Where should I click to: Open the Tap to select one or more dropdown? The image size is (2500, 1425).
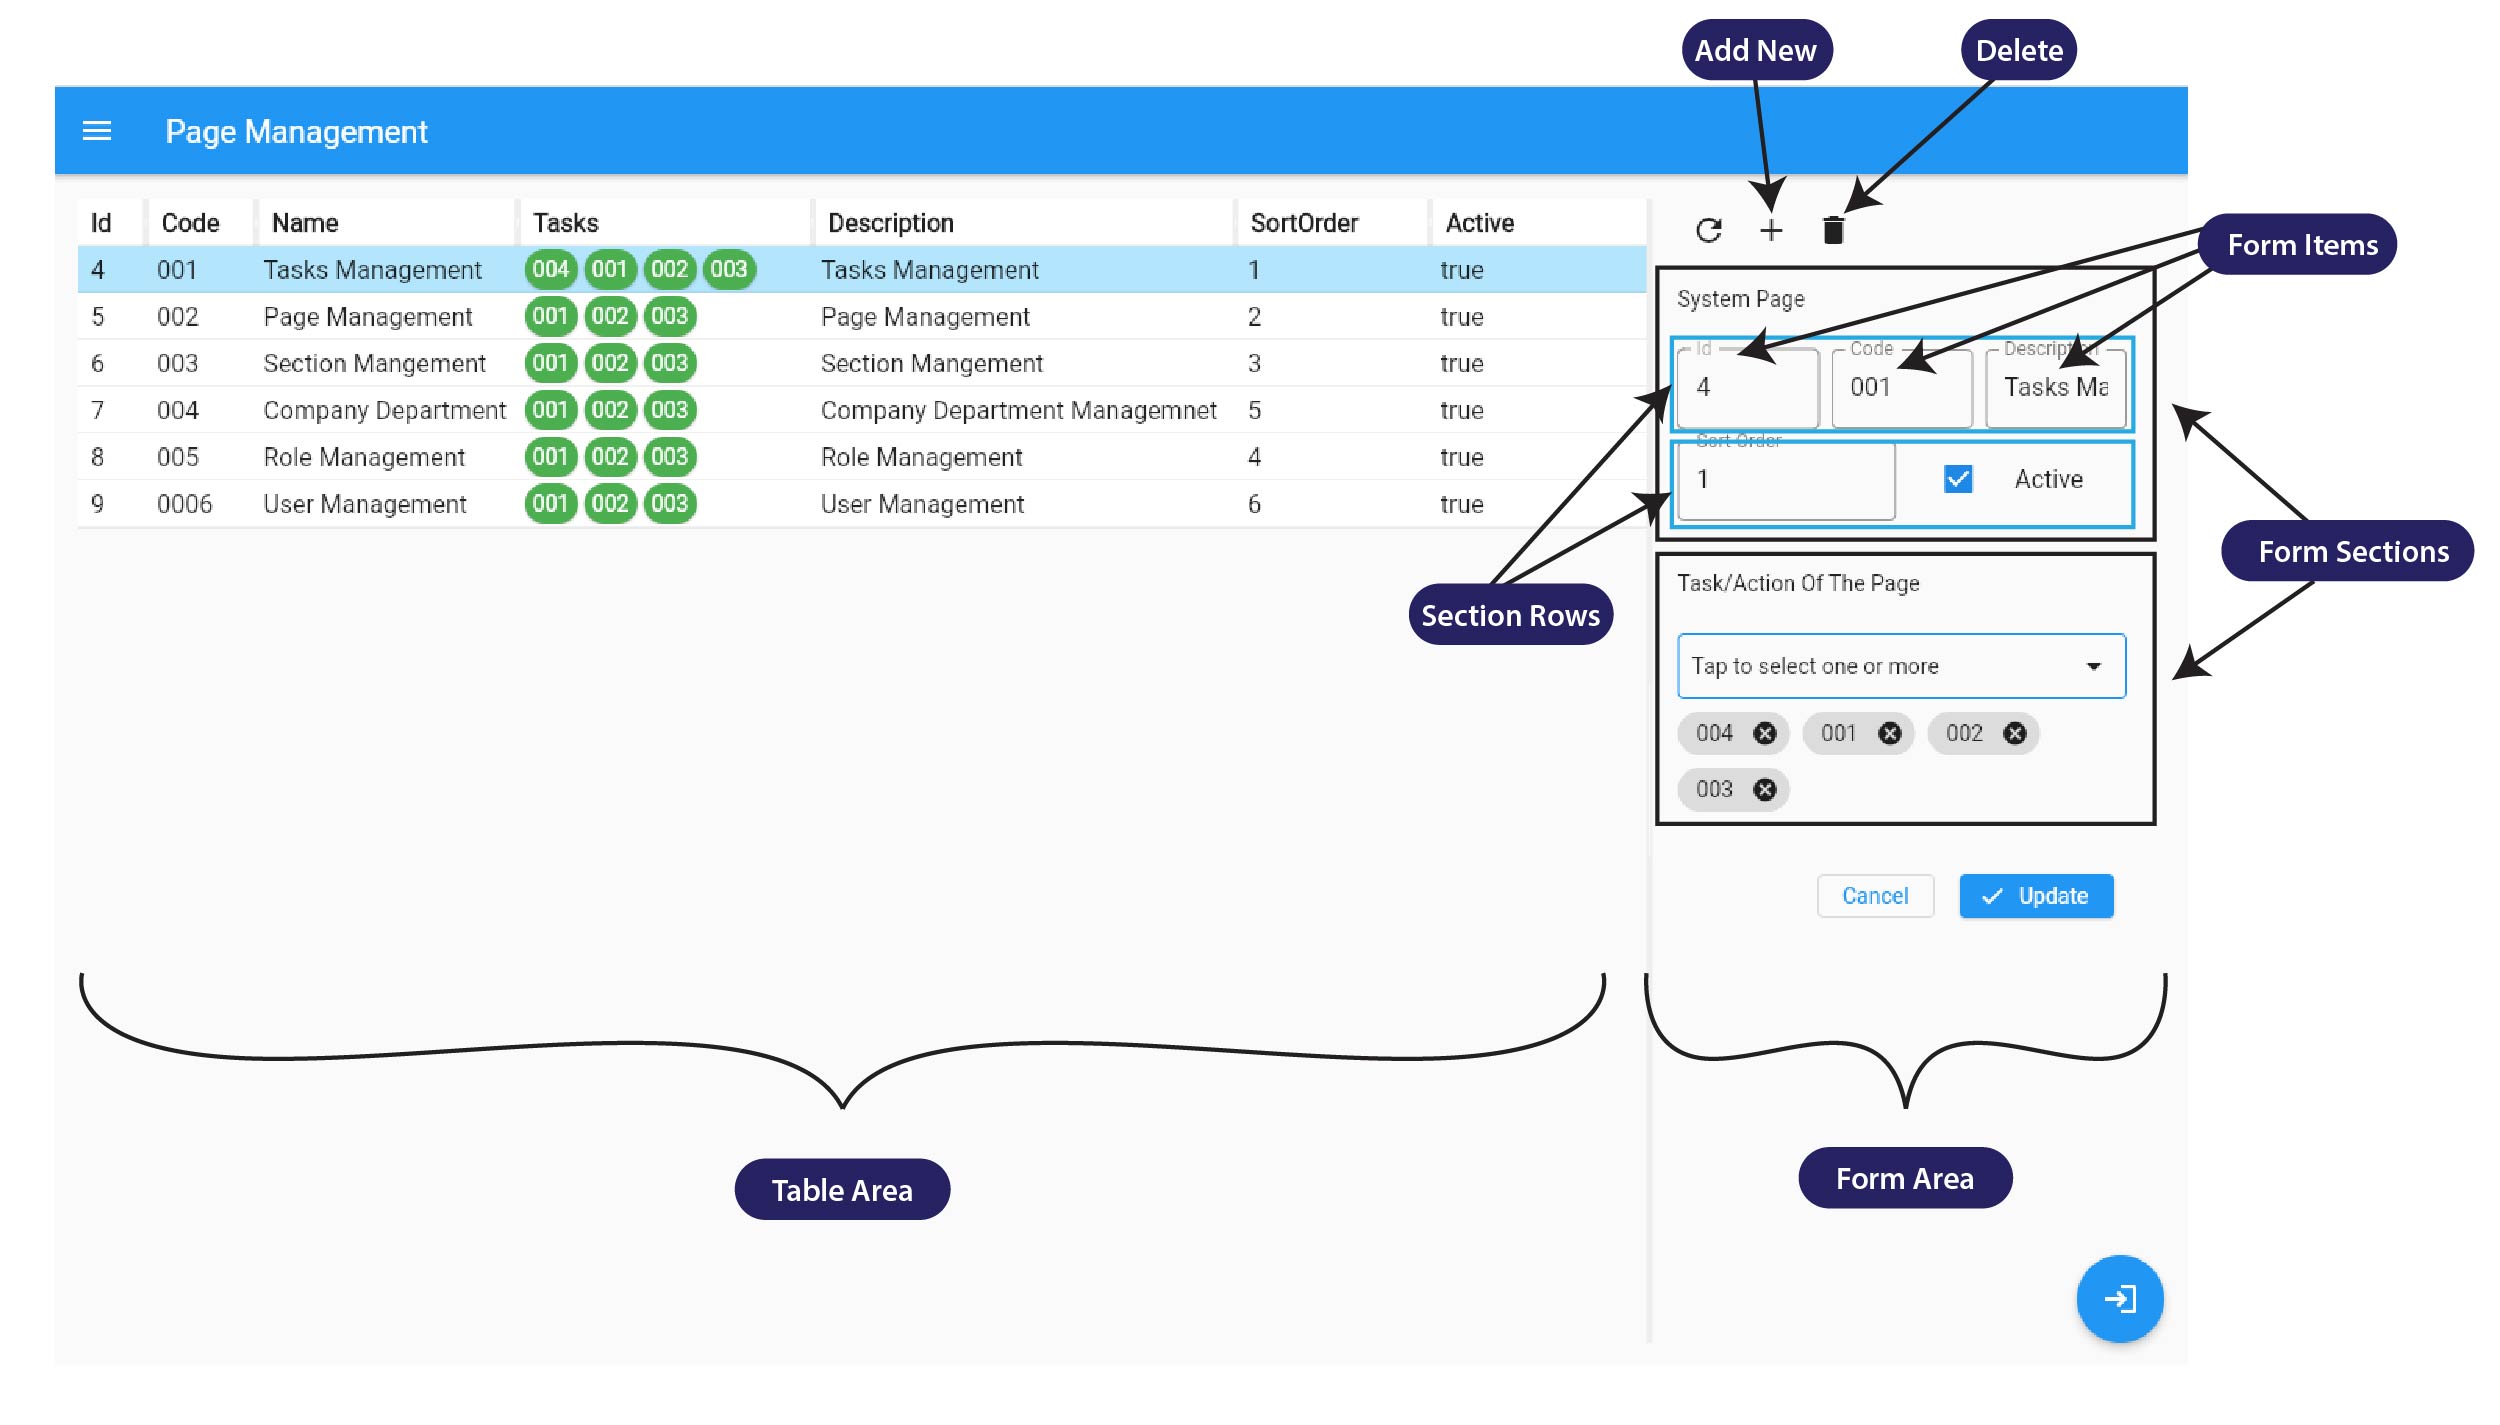click(x=1897, y=666)
